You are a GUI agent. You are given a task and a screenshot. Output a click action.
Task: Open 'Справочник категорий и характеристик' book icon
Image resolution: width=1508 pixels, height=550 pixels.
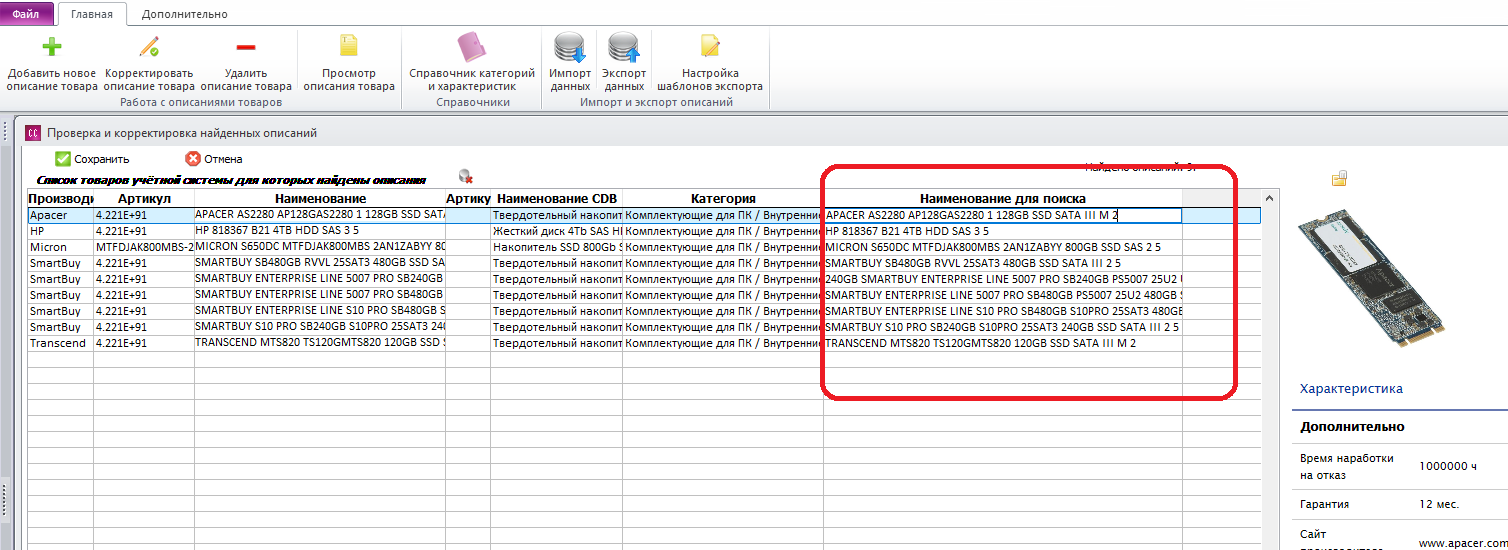point(472,47)
